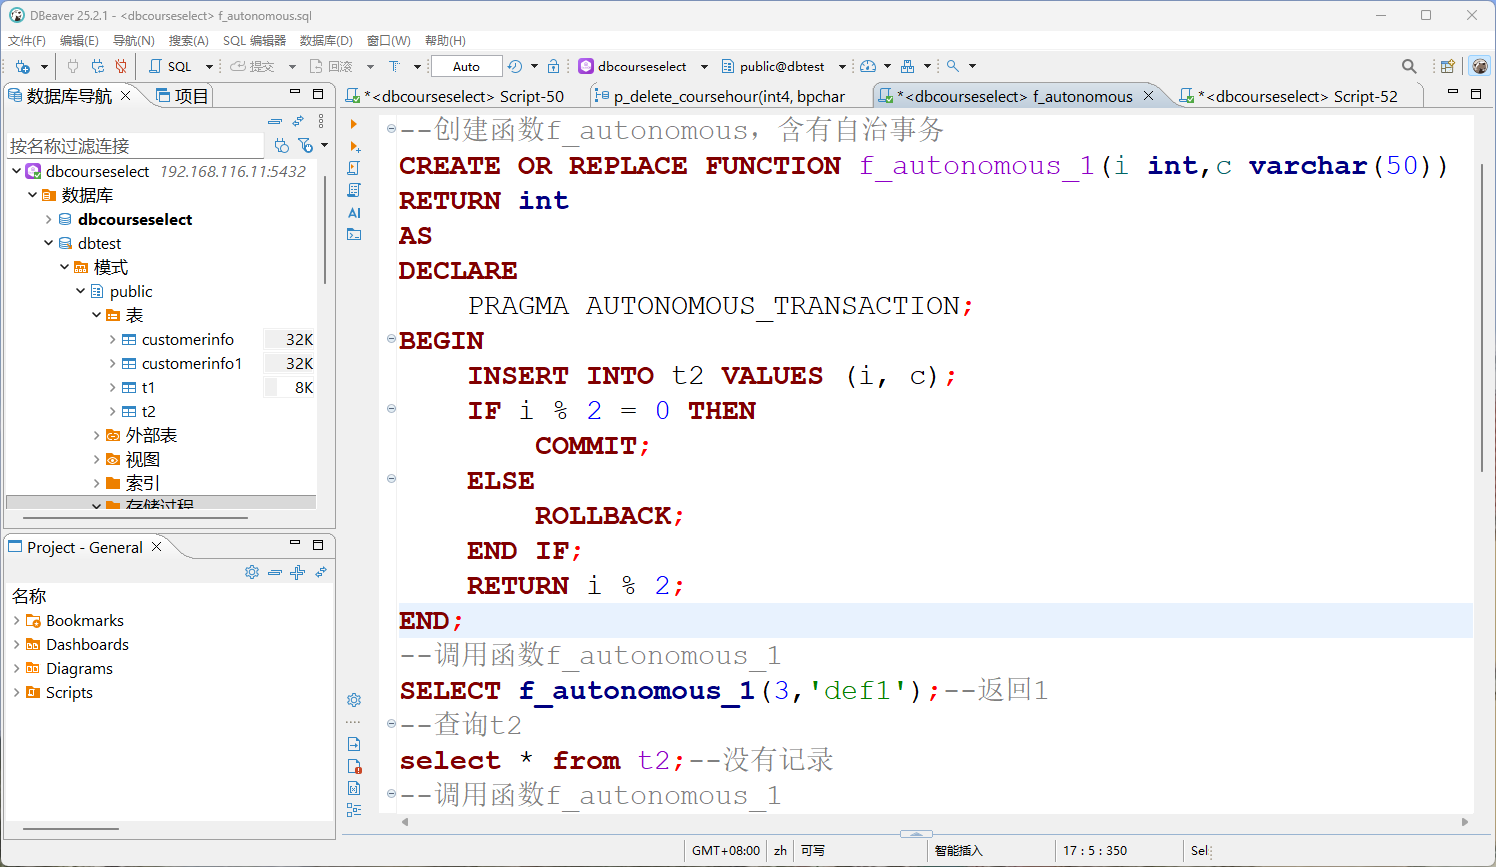The height and width of the screenshot is (867, 1496).
Task: Click the GMT+08:00 timezone in status bar
Action: pyautogui.click(x=726, y=851)
